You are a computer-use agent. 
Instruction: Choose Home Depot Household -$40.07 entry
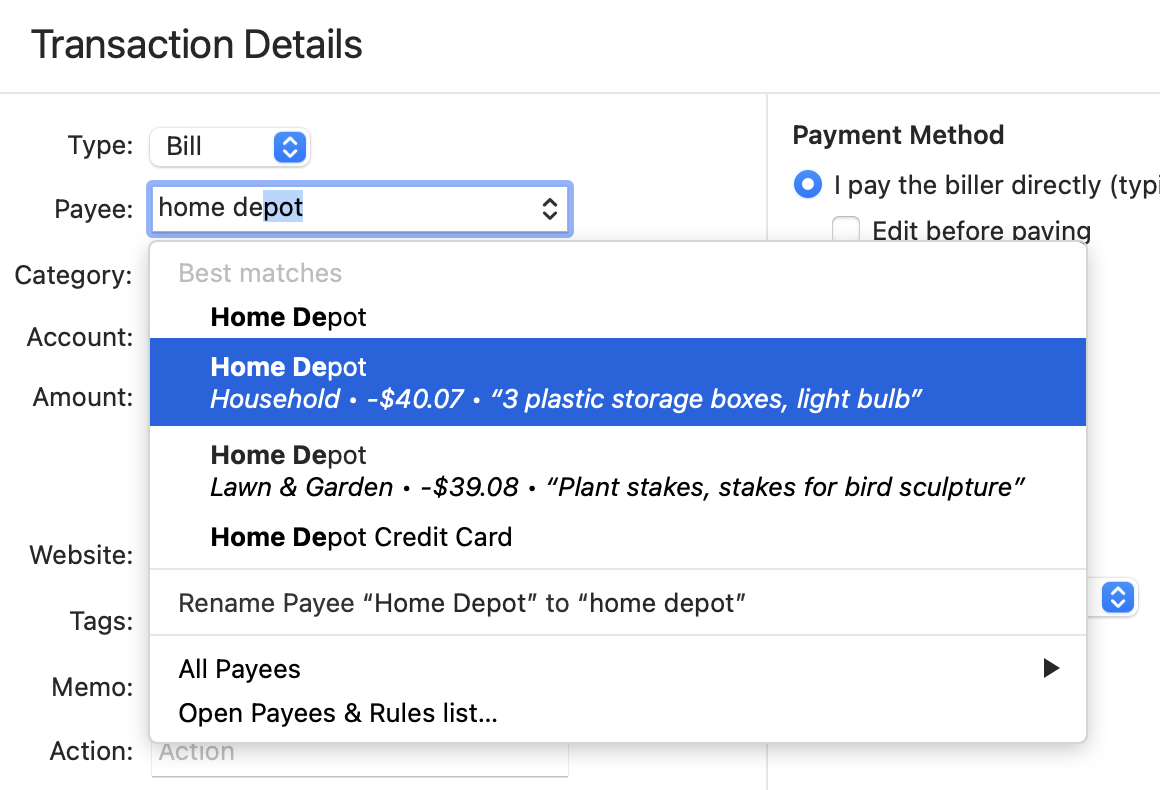[618, 382]
